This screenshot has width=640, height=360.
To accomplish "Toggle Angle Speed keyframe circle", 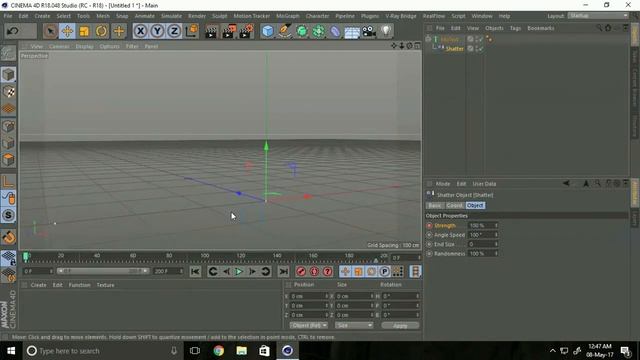I will click(x=429, y=235).
